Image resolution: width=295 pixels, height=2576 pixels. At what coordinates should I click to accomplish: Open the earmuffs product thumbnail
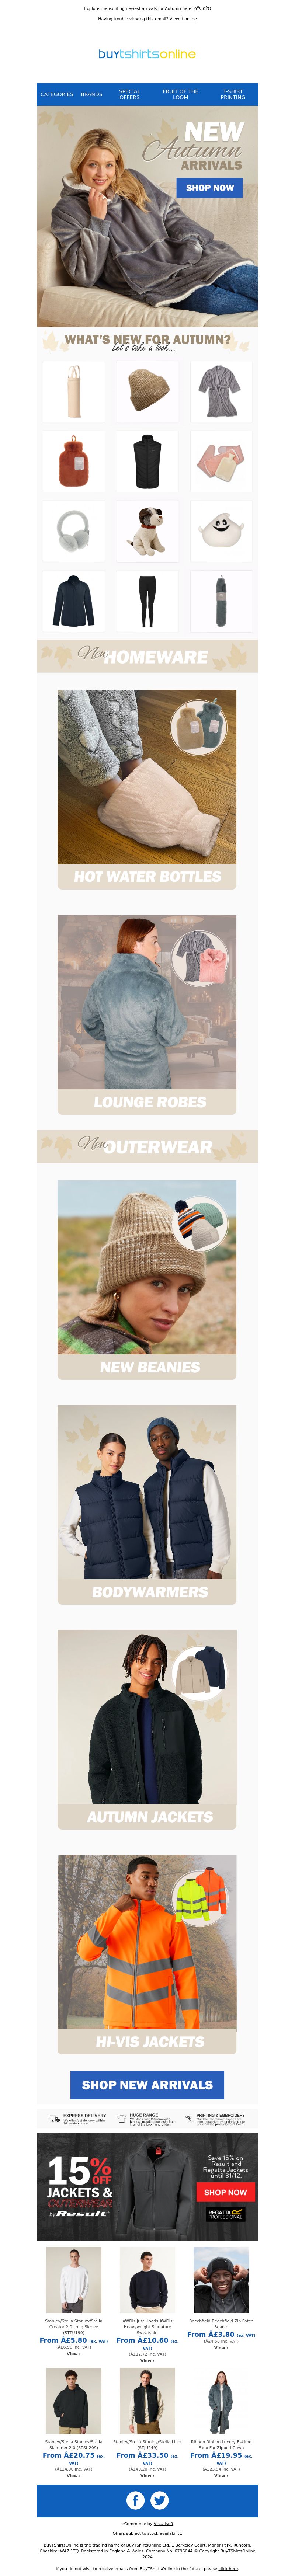[x=73, y=531]
